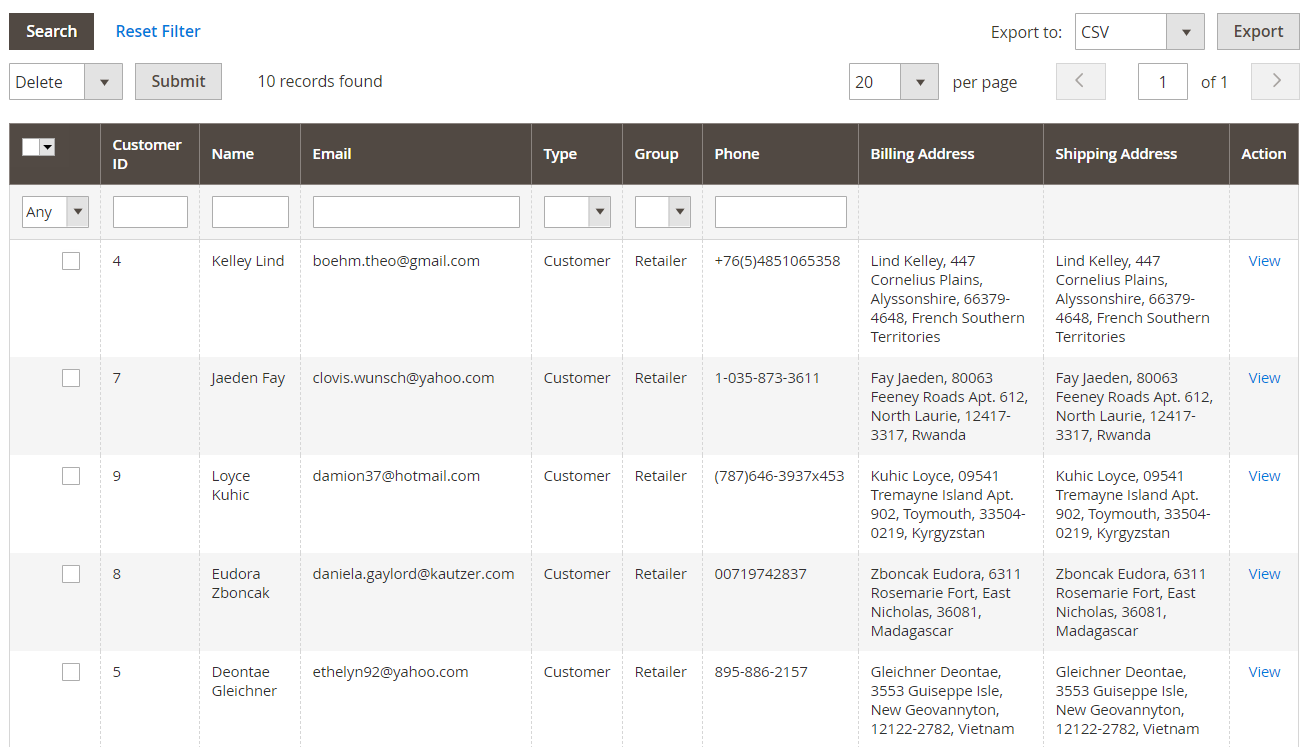Open the Type filter dropdown
Image resolution: width=1308 pixels, height=747 pixels.
577,212
